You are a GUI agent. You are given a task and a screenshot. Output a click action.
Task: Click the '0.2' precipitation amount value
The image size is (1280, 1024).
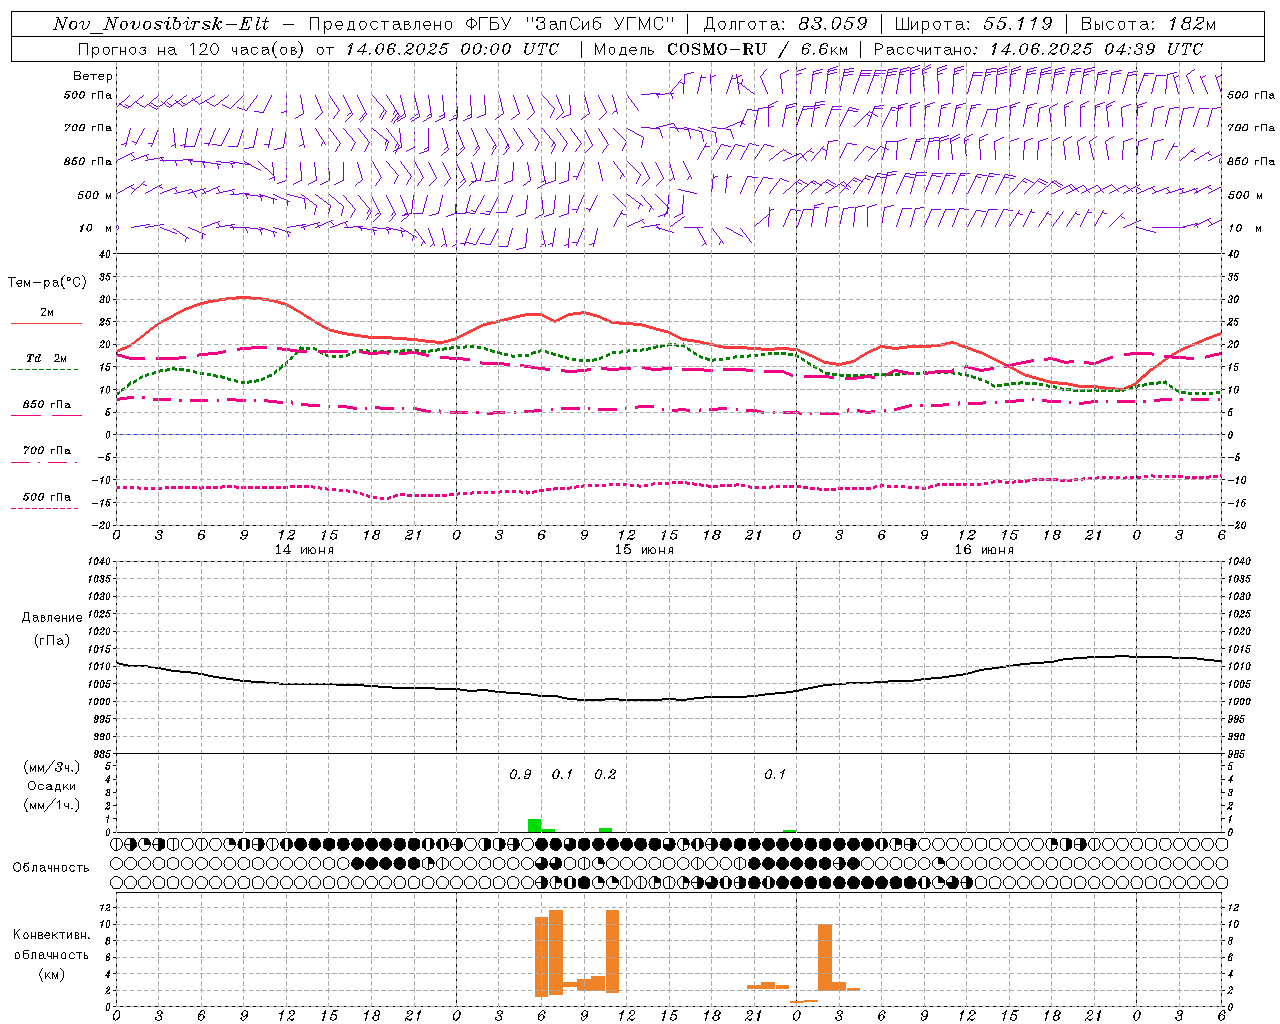tap(605, 775)
